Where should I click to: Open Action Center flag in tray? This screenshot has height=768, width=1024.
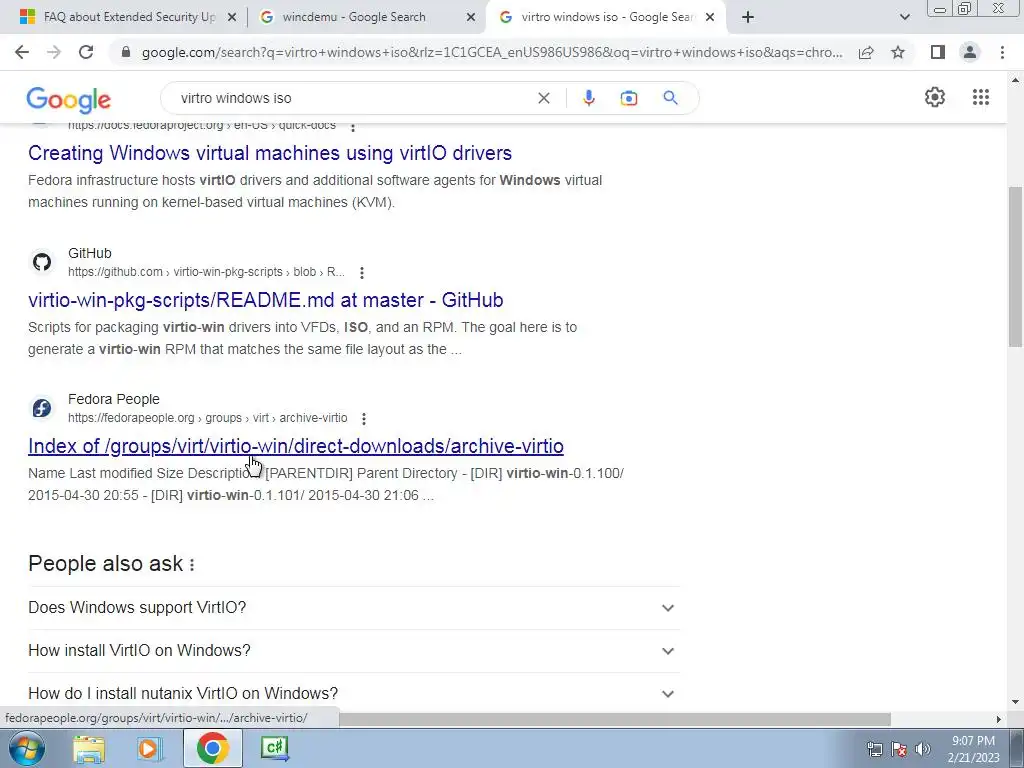[898, 749]
